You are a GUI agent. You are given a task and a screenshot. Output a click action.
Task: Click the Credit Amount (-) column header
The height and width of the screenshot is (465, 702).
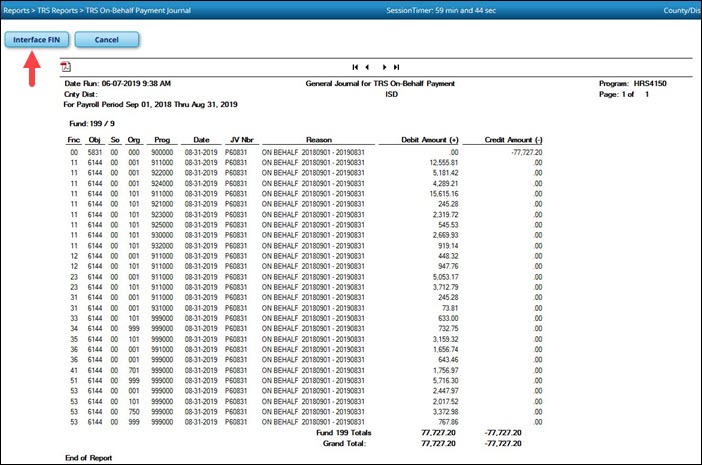tap(513, 140)
